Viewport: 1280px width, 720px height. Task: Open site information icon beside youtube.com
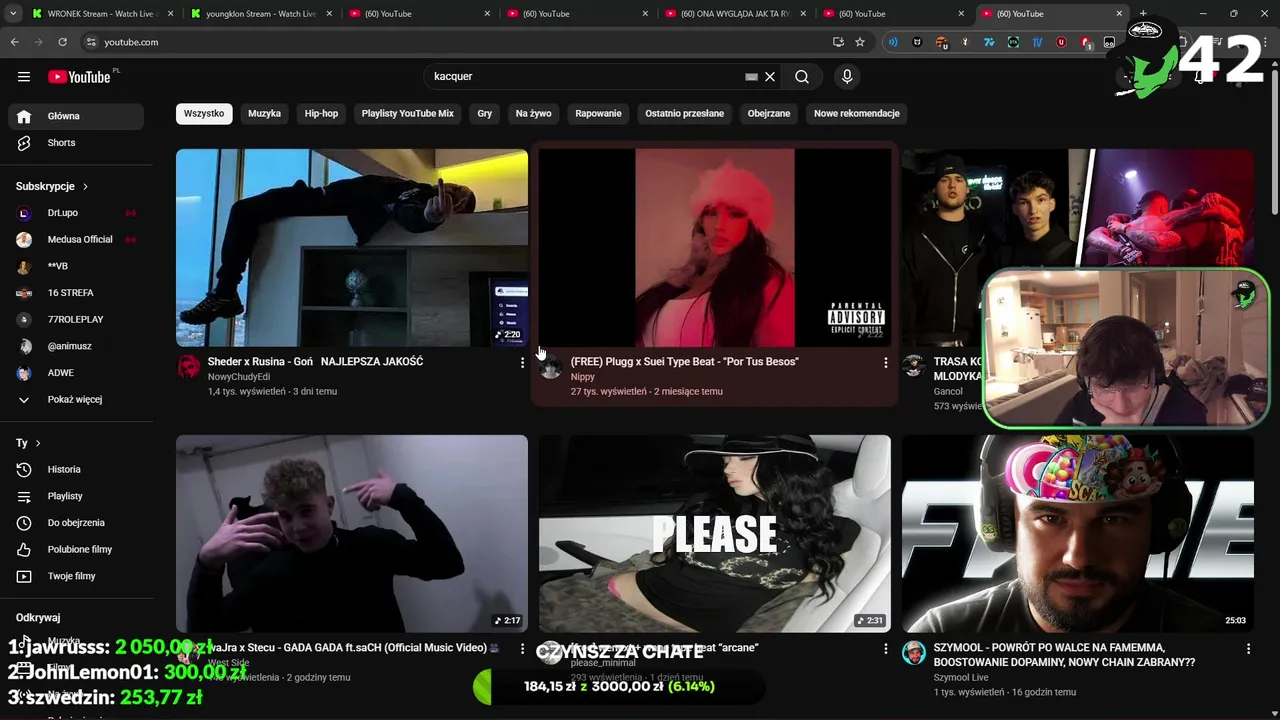91,42
